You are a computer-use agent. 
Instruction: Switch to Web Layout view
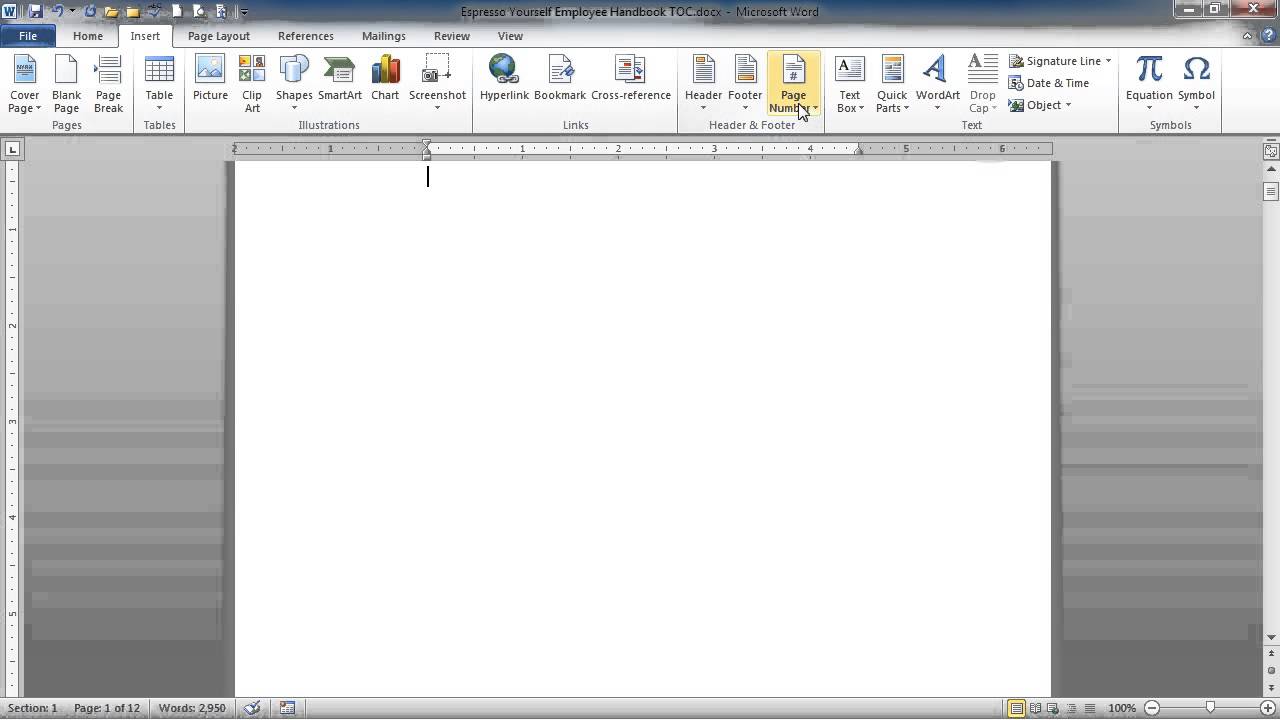pyautogui.click(x=1054, y=708)
